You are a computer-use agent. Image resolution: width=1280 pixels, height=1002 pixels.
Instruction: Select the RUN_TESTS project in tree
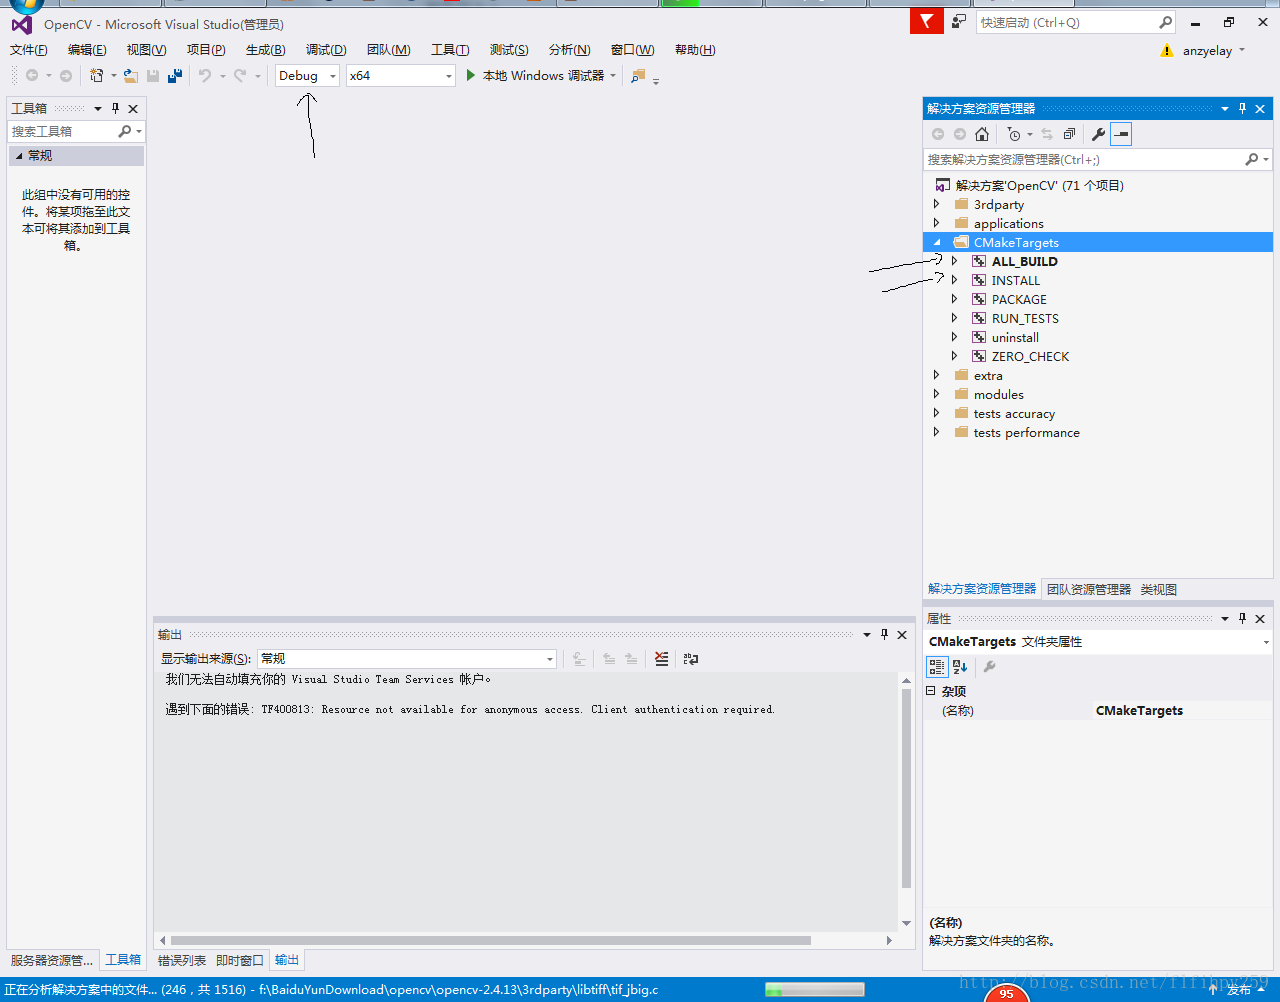(1025, 318)
